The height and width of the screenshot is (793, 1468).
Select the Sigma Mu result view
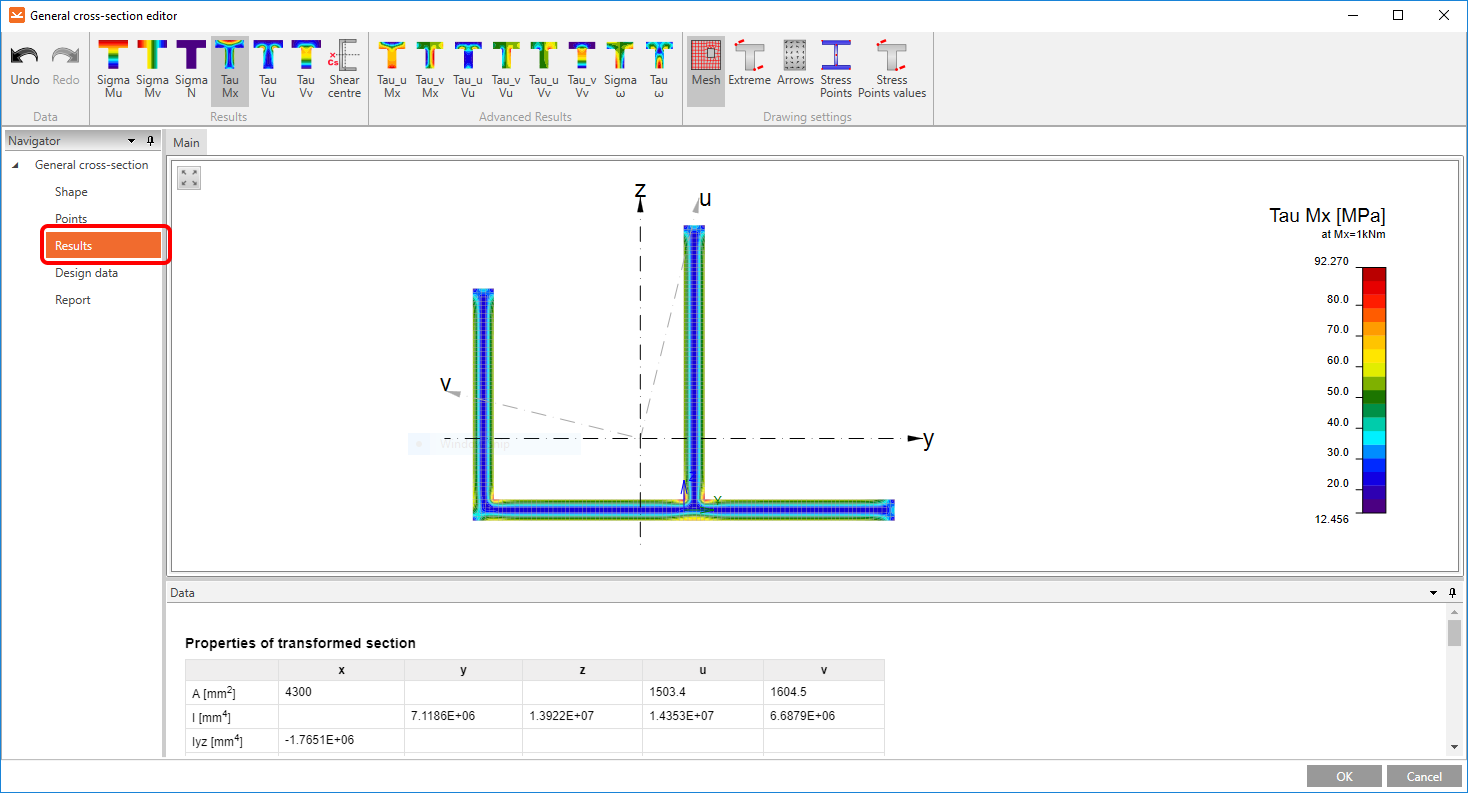click(x=113, y=69)
